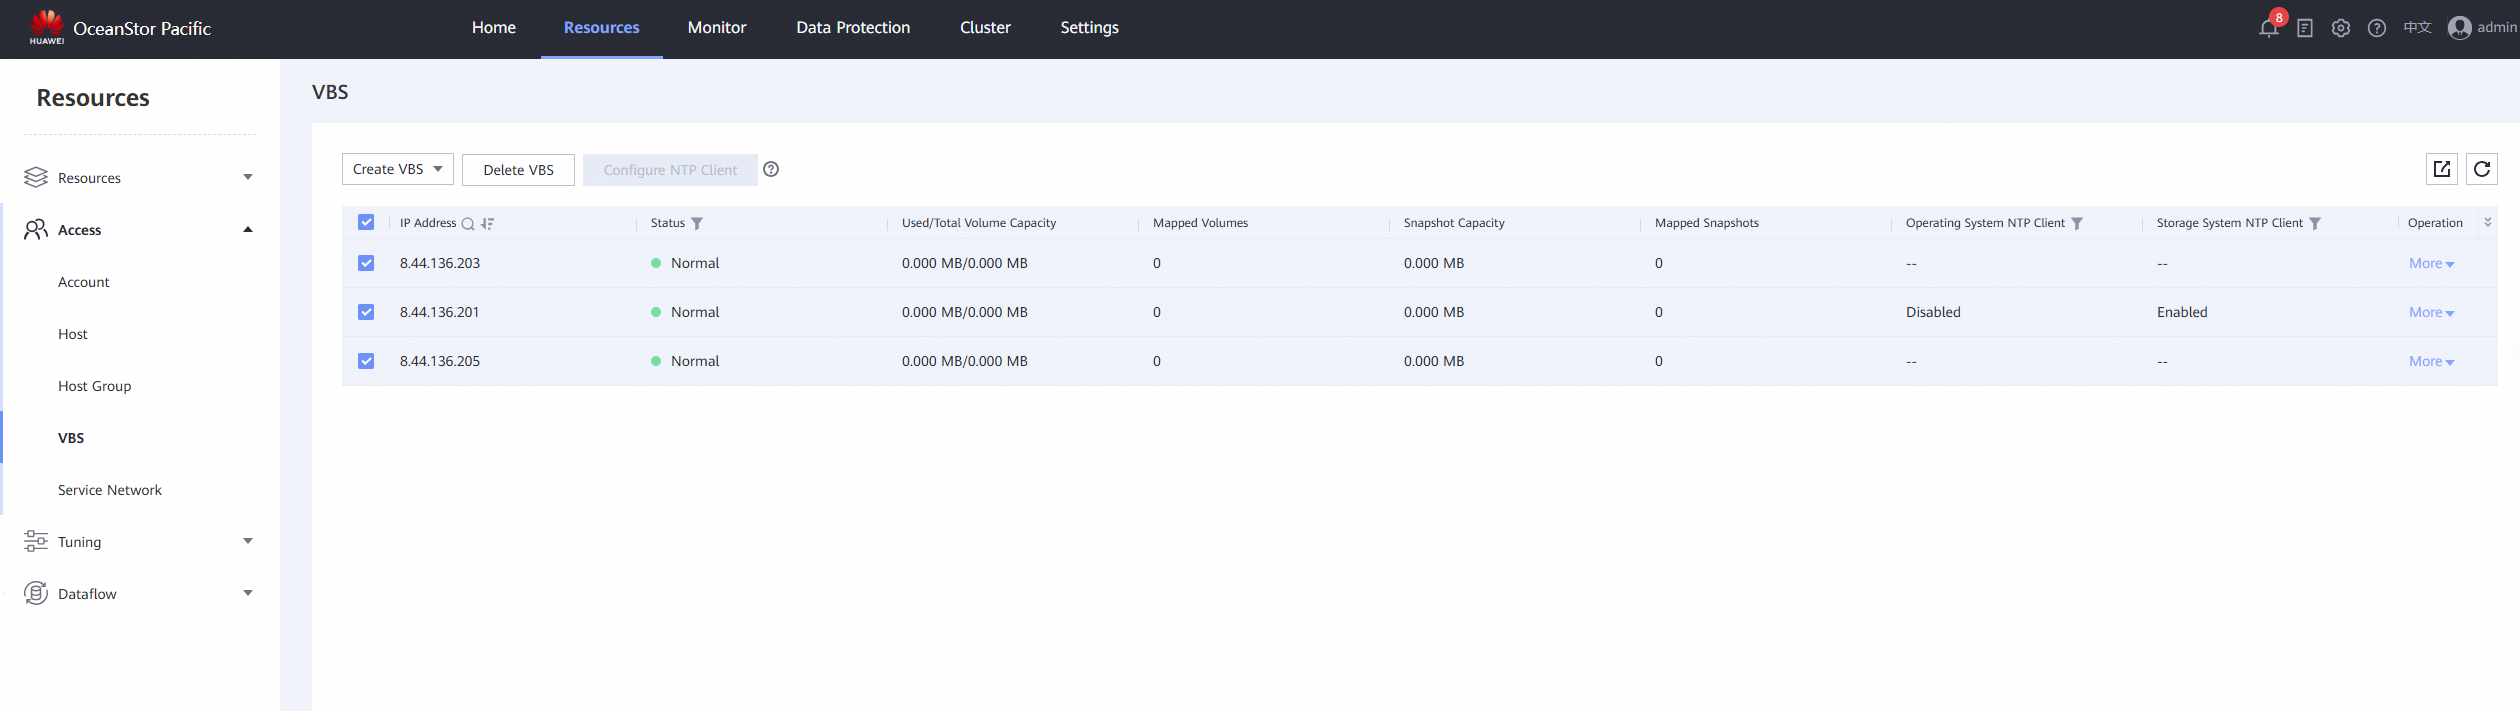Open the Cluster tab
The height and width of the screenshot is (711, 2520).
pos(985,28)
